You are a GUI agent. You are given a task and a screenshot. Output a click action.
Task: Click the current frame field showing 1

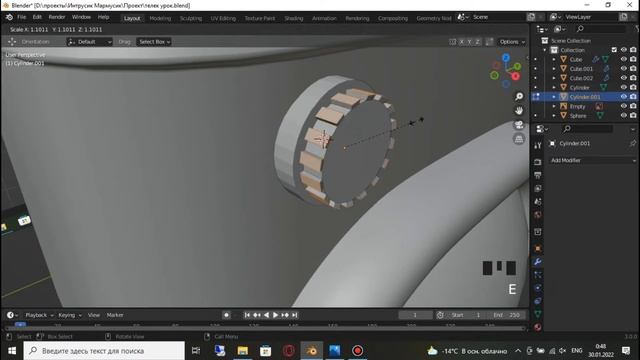(415, 315)
